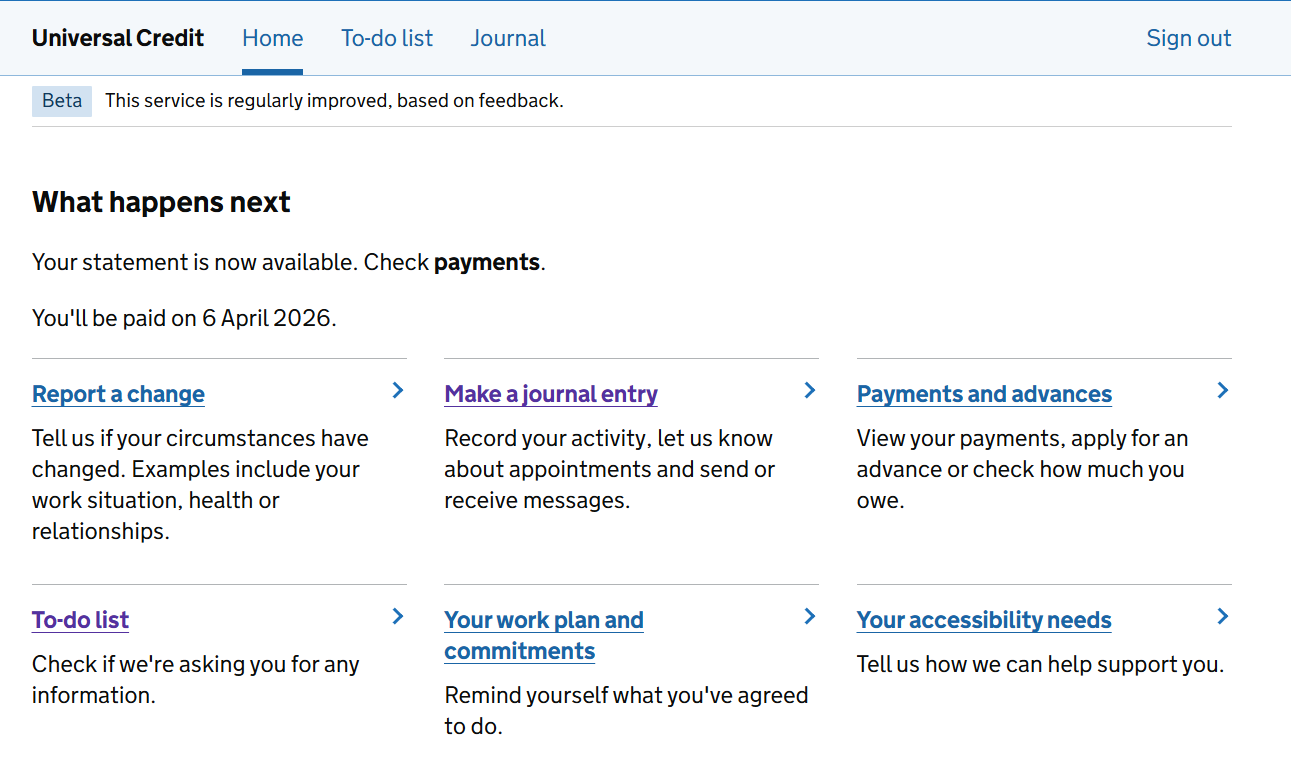The width and height of the screenshot is (1291, 763).
Task: Open the Report a change link
Action: [x=118, y=394]
